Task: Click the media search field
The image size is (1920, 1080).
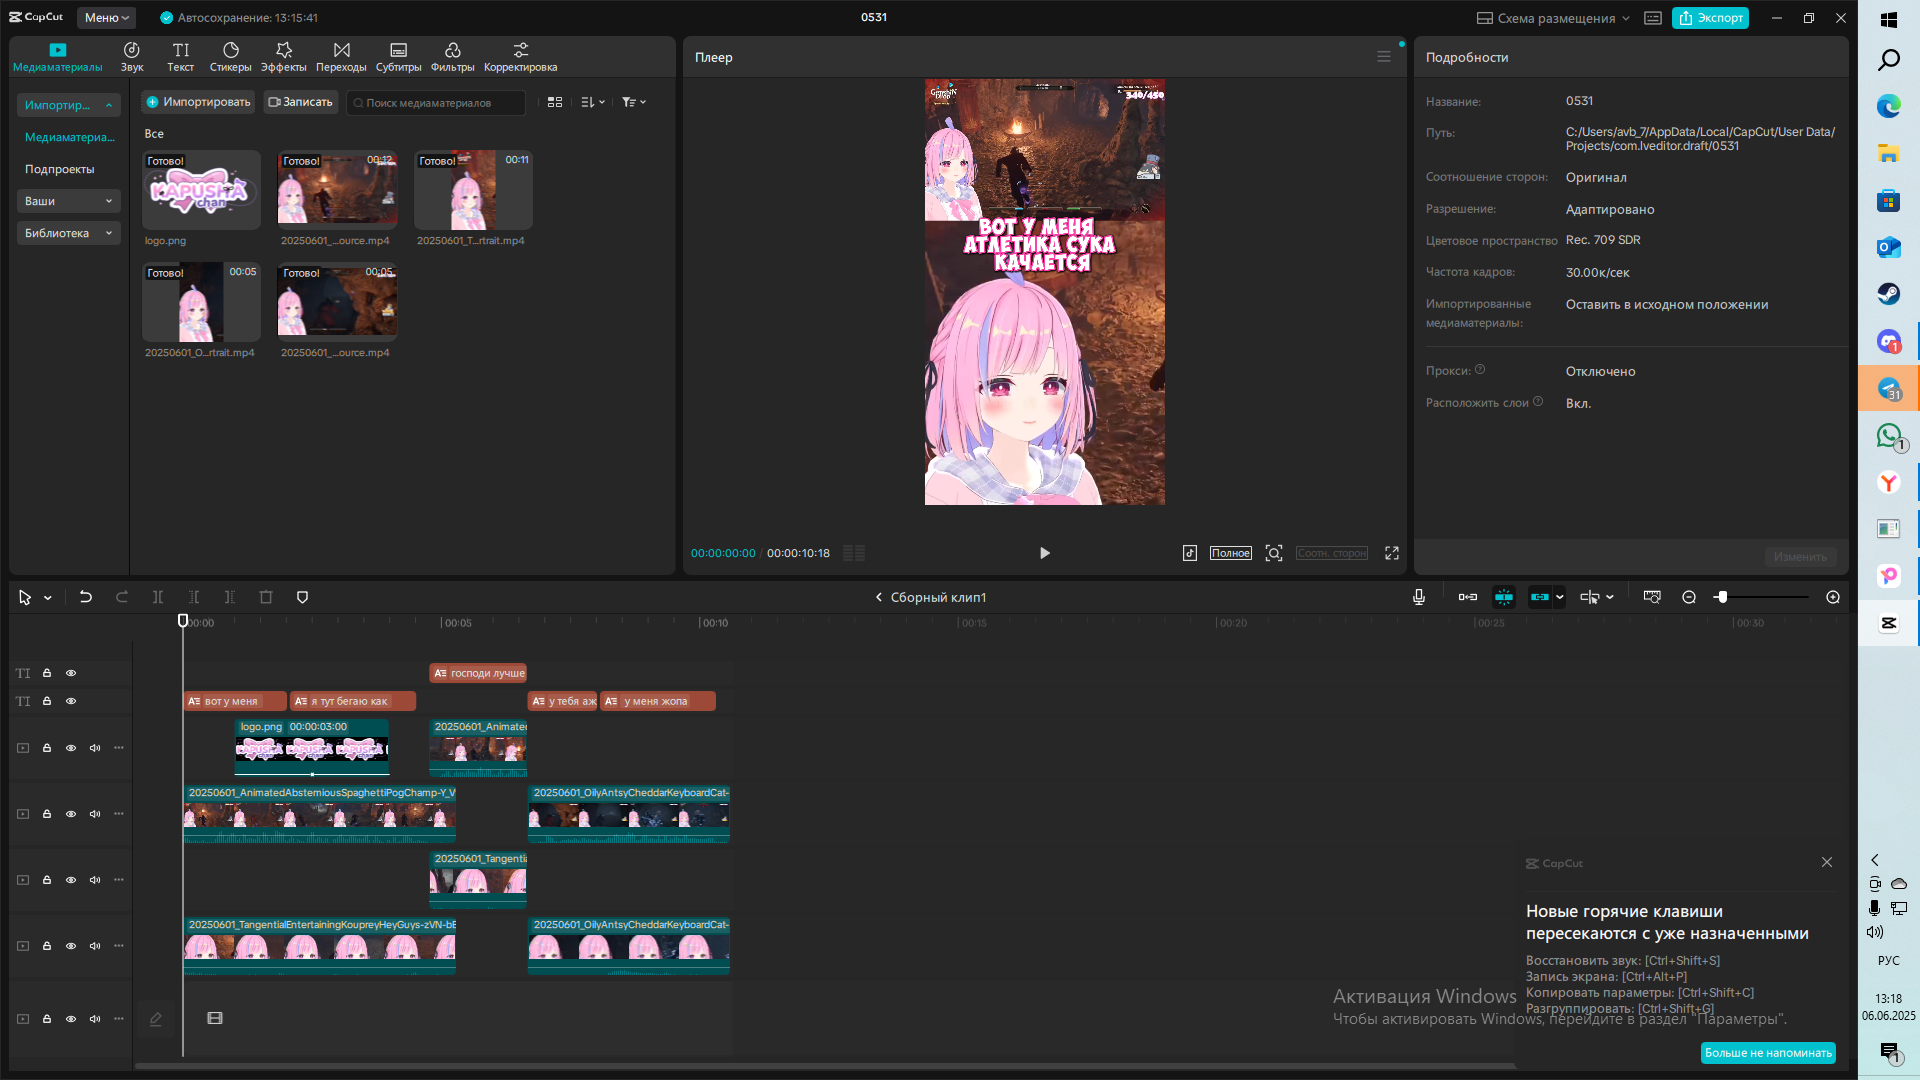Action: 436,103
